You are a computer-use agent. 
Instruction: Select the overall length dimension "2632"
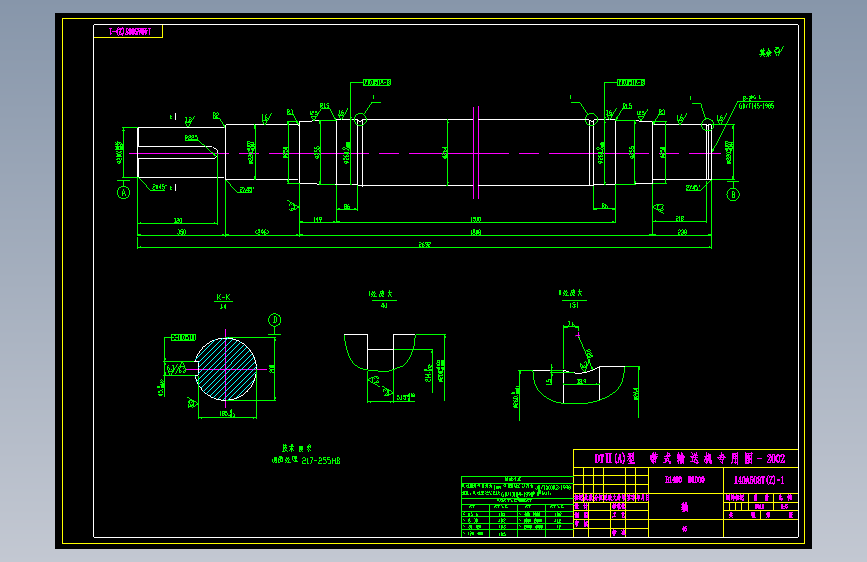pos(424,244)
